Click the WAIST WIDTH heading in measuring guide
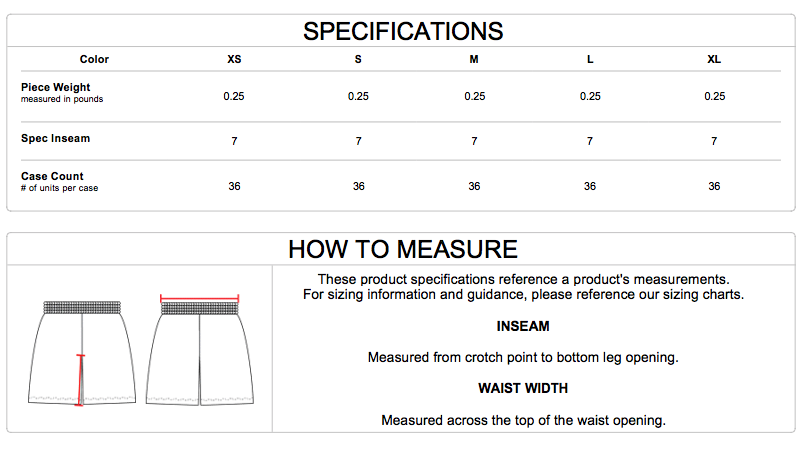The width and height of the screenshot is (806, 466). coord(523,389)
